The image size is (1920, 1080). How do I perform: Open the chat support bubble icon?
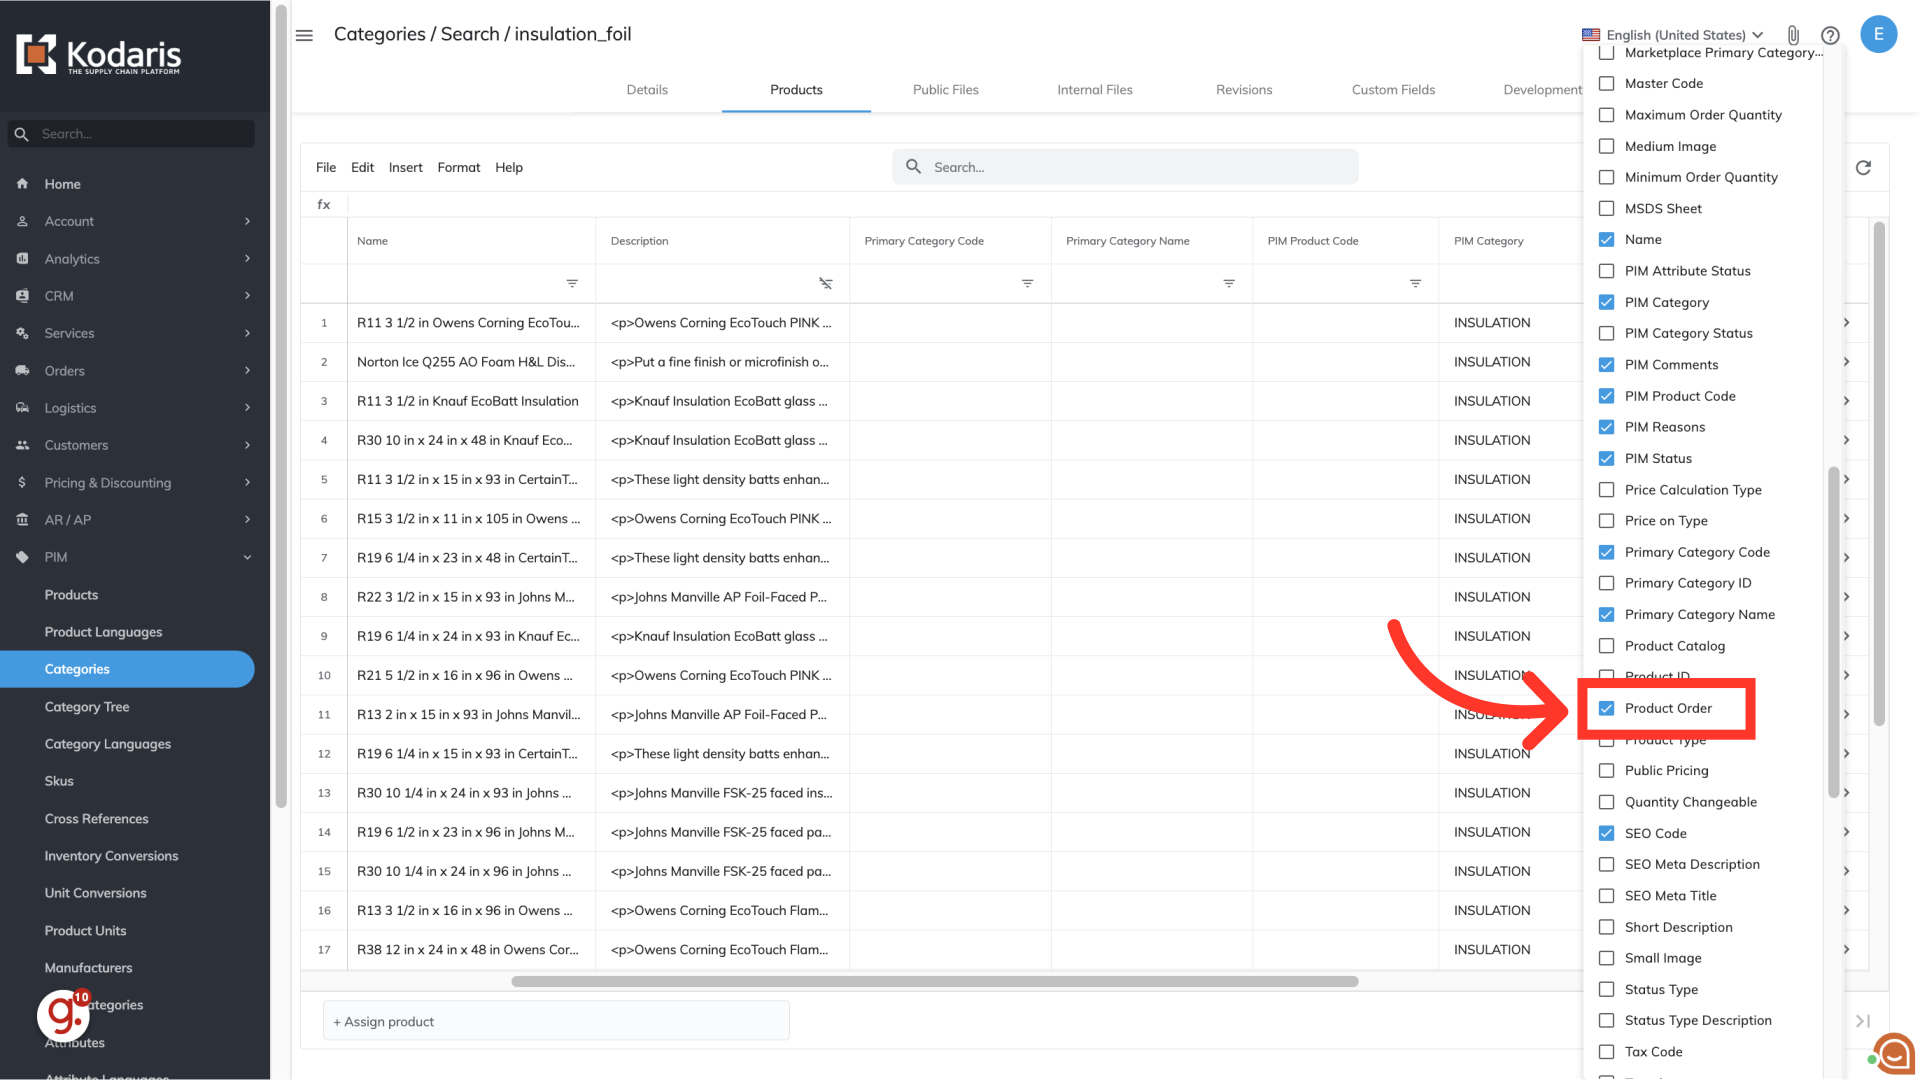[x=1893, y=1053]
